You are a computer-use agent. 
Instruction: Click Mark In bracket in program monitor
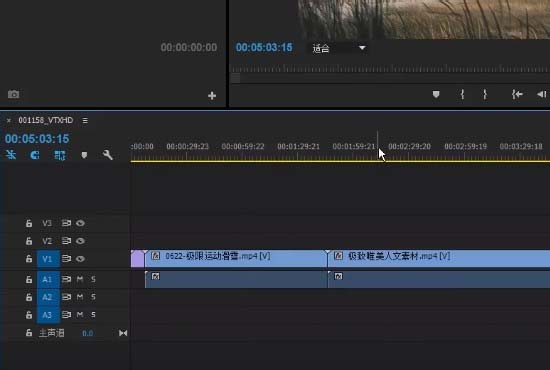(x=462, y=94)
